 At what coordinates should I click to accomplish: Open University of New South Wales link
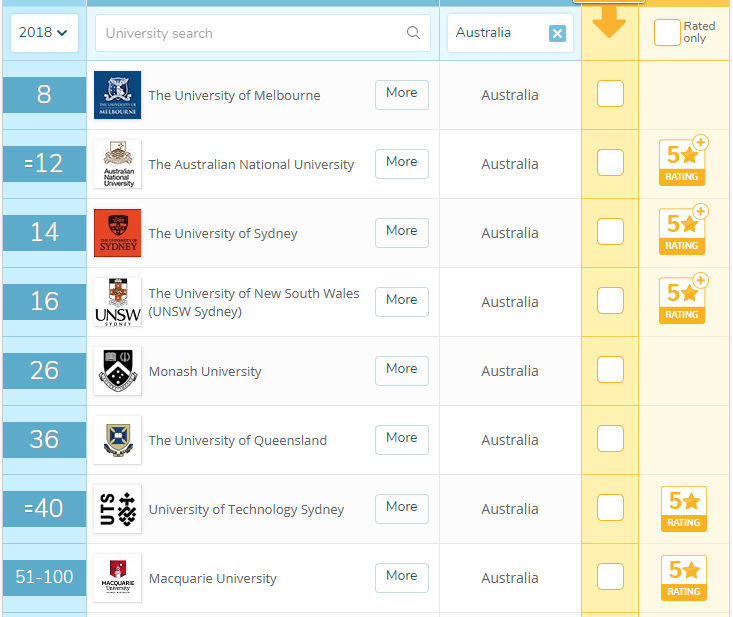click(x=254, y=302)
